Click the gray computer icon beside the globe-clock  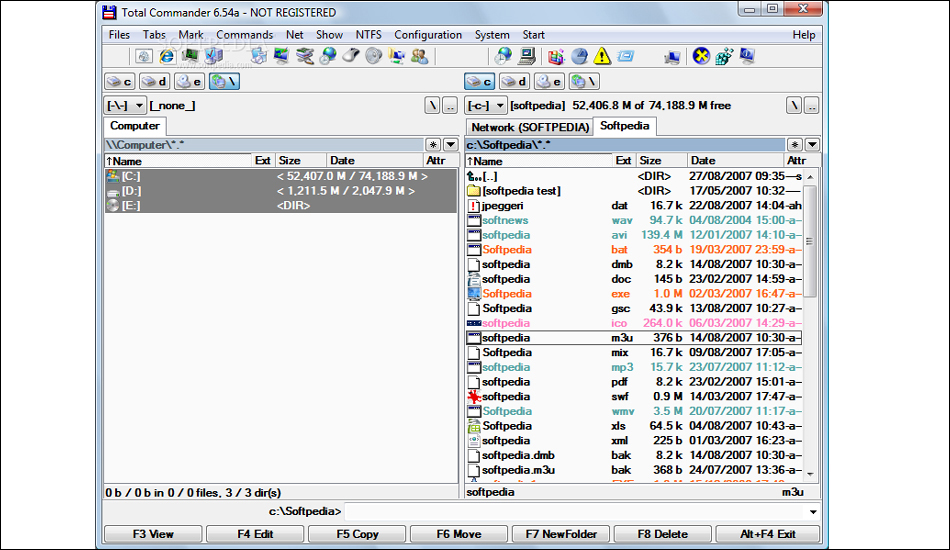pyautogui.click(x=527, y=56)
